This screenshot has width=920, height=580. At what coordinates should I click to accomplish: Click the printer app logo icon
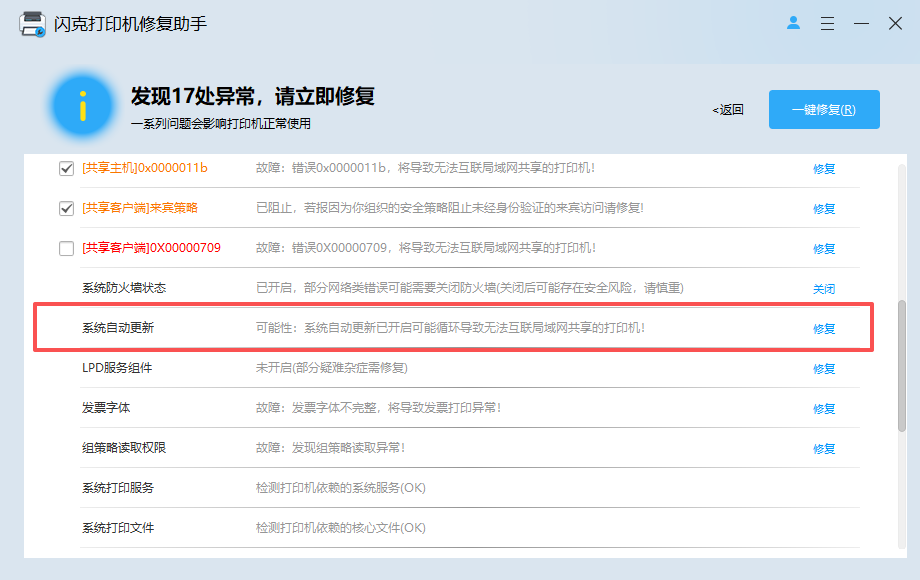click(x=32, y=24)
